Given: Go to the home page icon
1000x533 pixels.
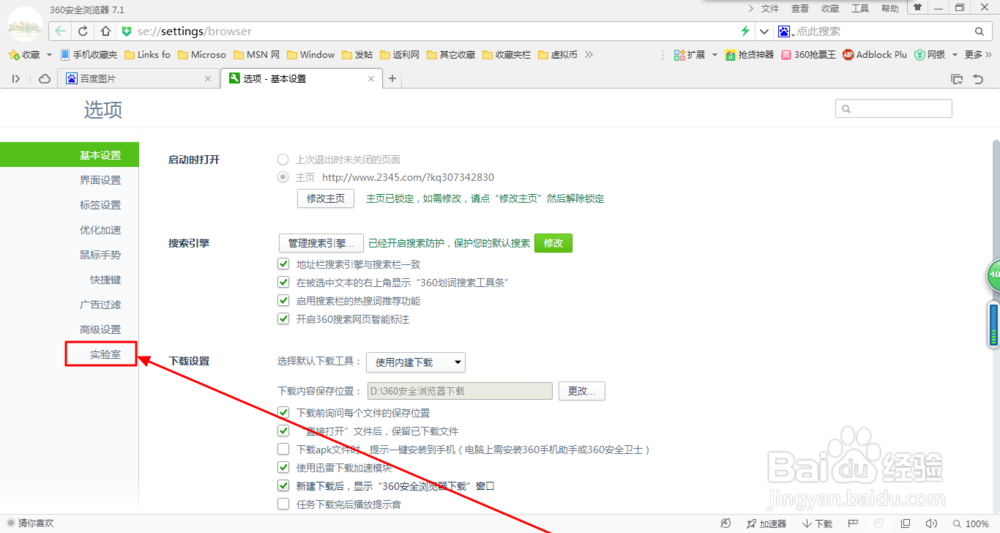Looking at the screenshot, I should pos(105,31).
